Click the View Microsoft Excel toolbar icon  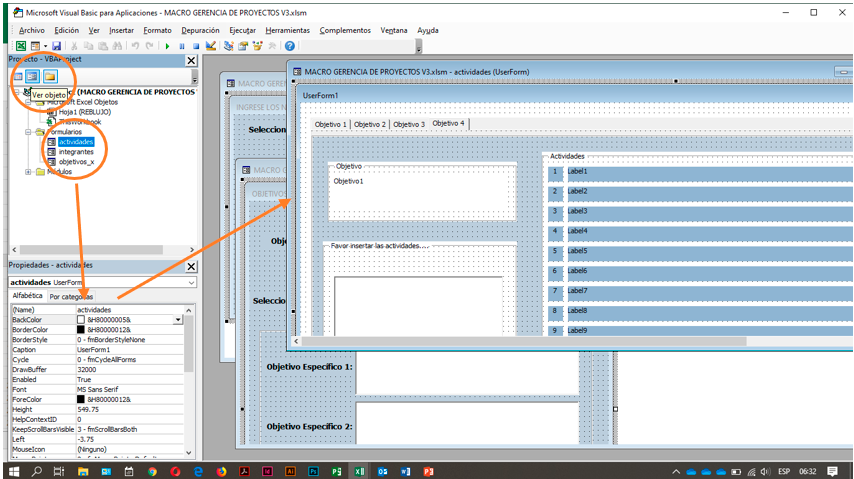tap(21, 46)
